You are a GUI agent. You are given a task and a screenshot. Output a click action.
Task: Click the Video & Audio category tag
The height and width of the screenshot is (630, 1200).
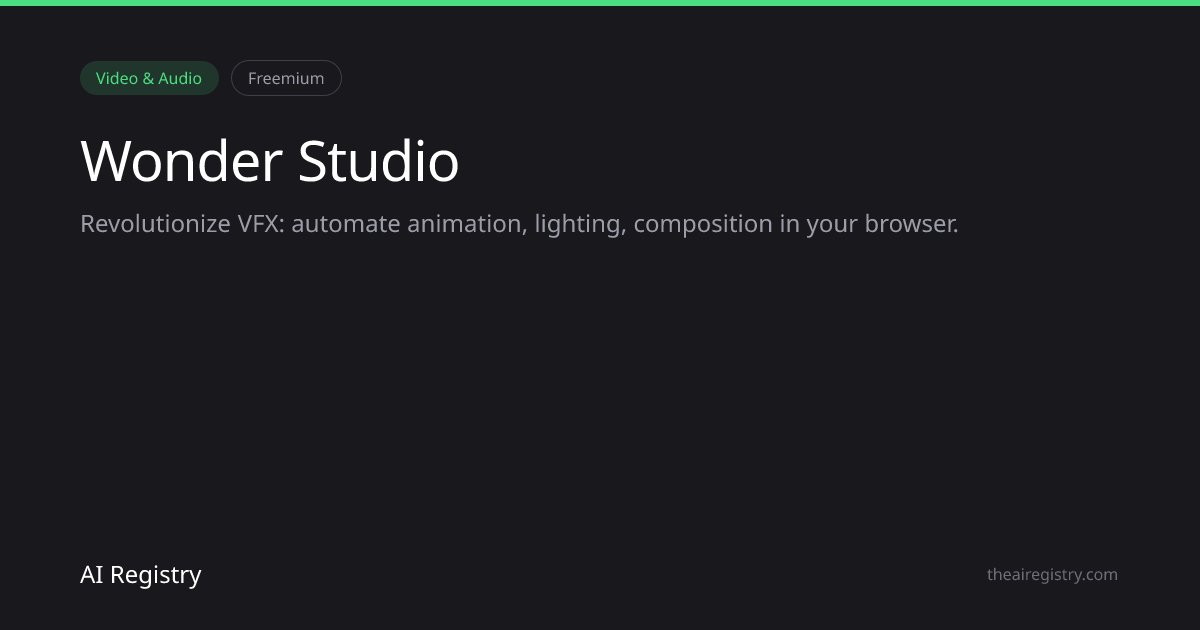pyautogui.click(x=149, y=78)
